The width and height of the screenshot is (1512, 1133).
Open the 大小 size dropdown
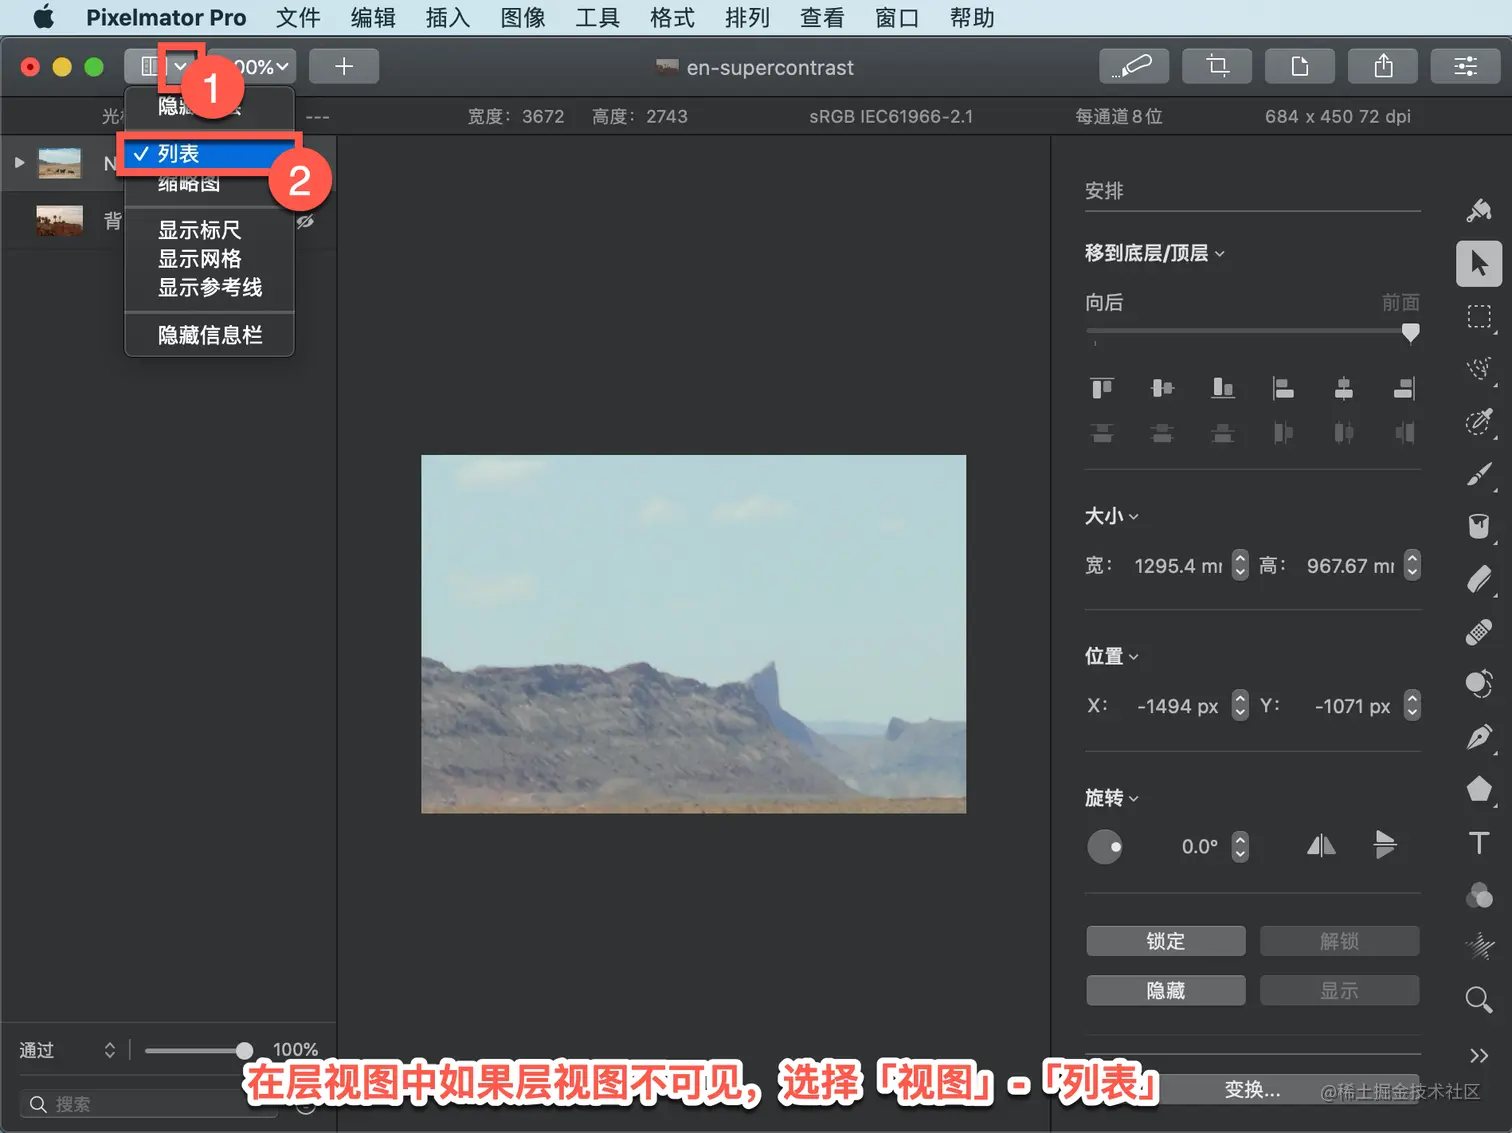click(1112, 516)
